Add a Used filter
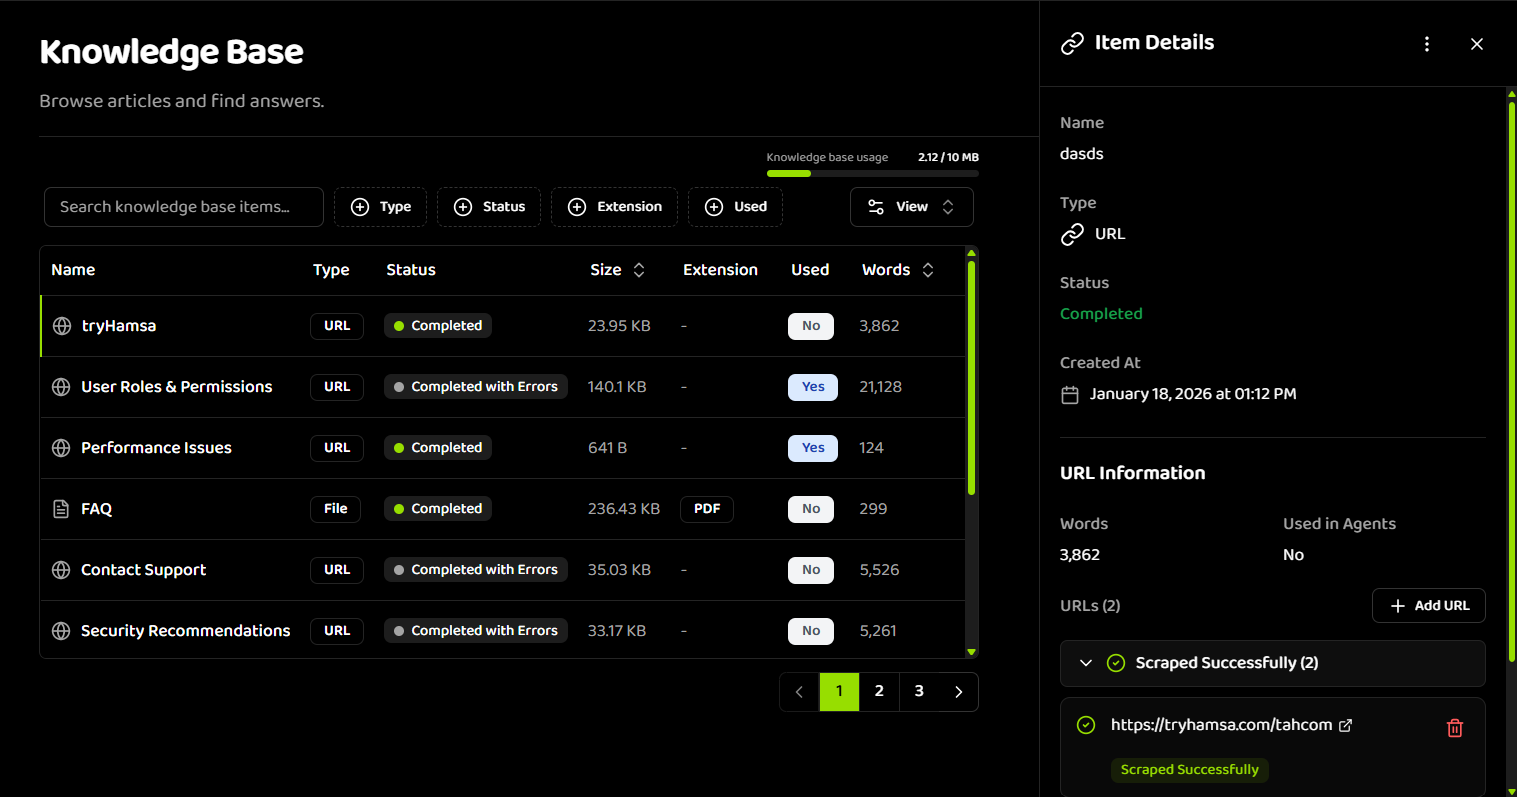Screen dimensions: 1517x797 [735, 207]
